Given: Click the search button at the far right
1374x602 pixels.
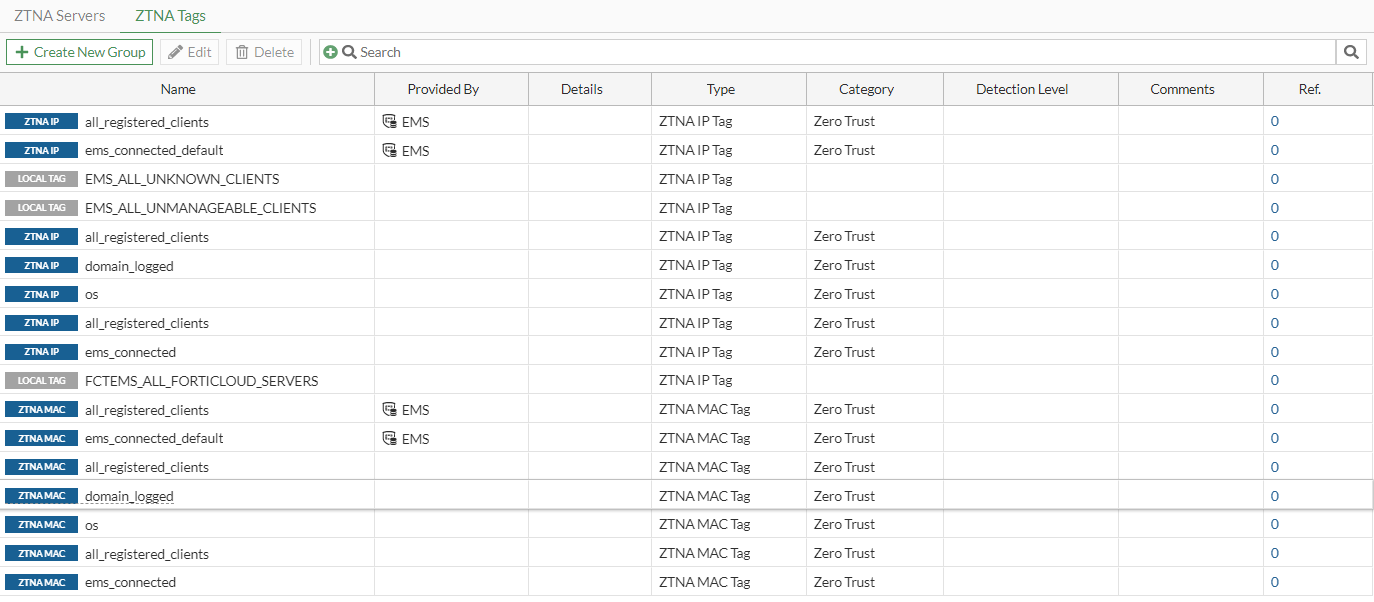Looking at the screenshot, I should pos(1351,52).
